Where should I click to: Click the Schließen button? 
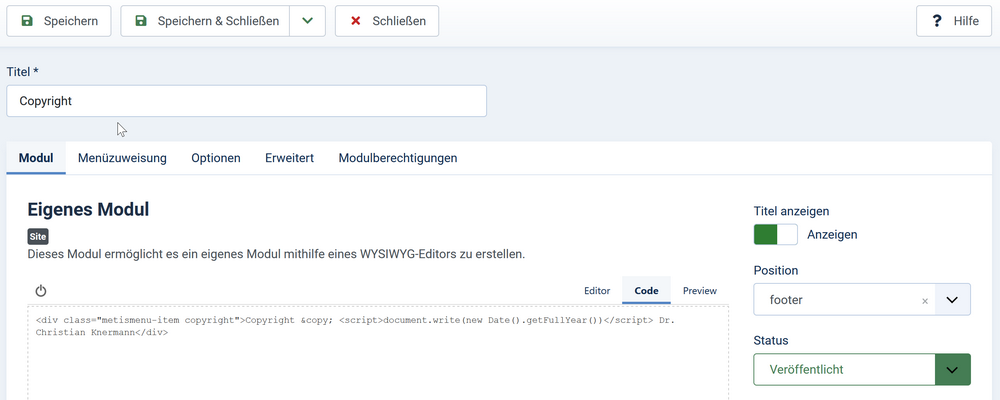[x=386, y=21]
